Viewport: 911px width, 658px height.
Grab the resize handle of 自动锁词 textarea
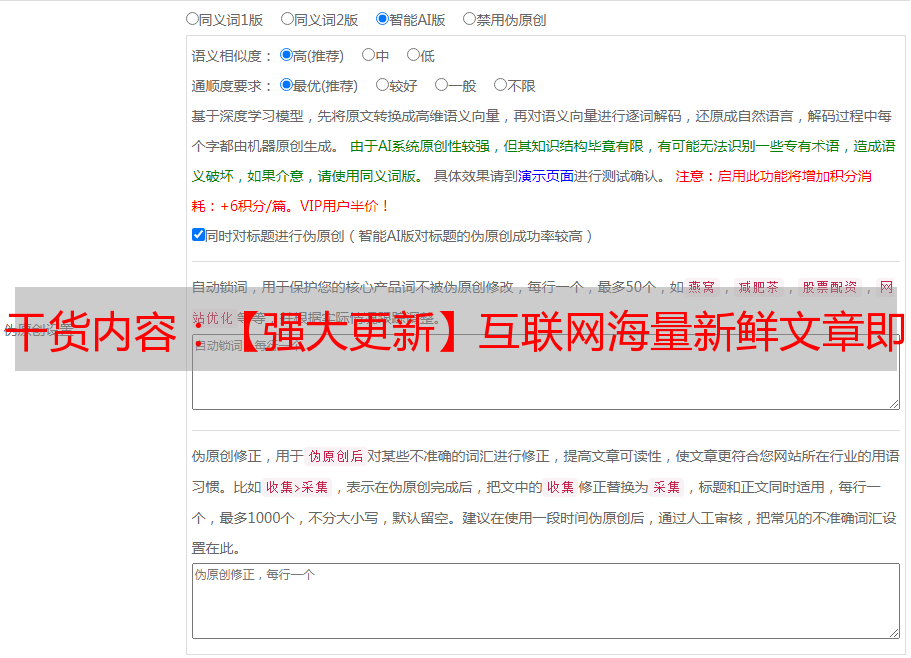[x=894, y=404]
